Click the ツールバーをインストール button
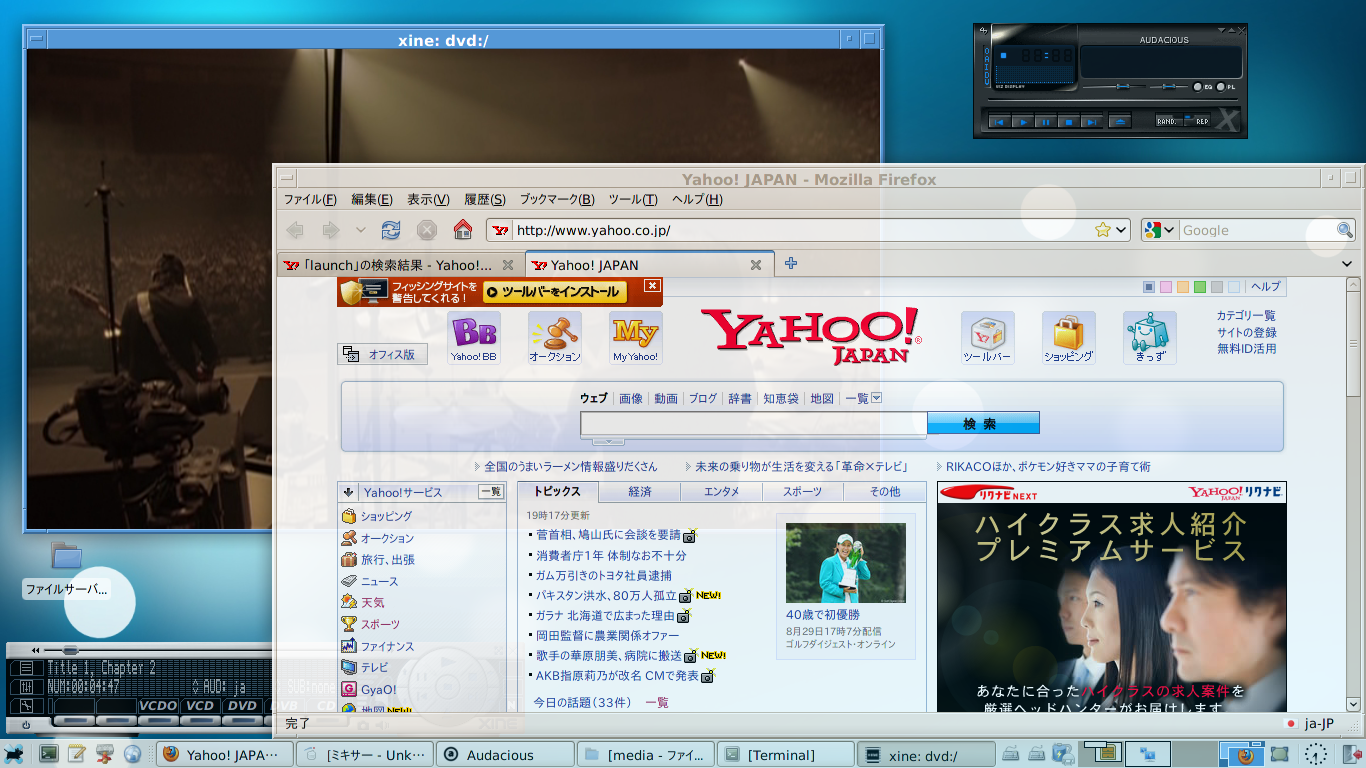The height and width of the screenshot is (768, 1366). click(555, 292)
